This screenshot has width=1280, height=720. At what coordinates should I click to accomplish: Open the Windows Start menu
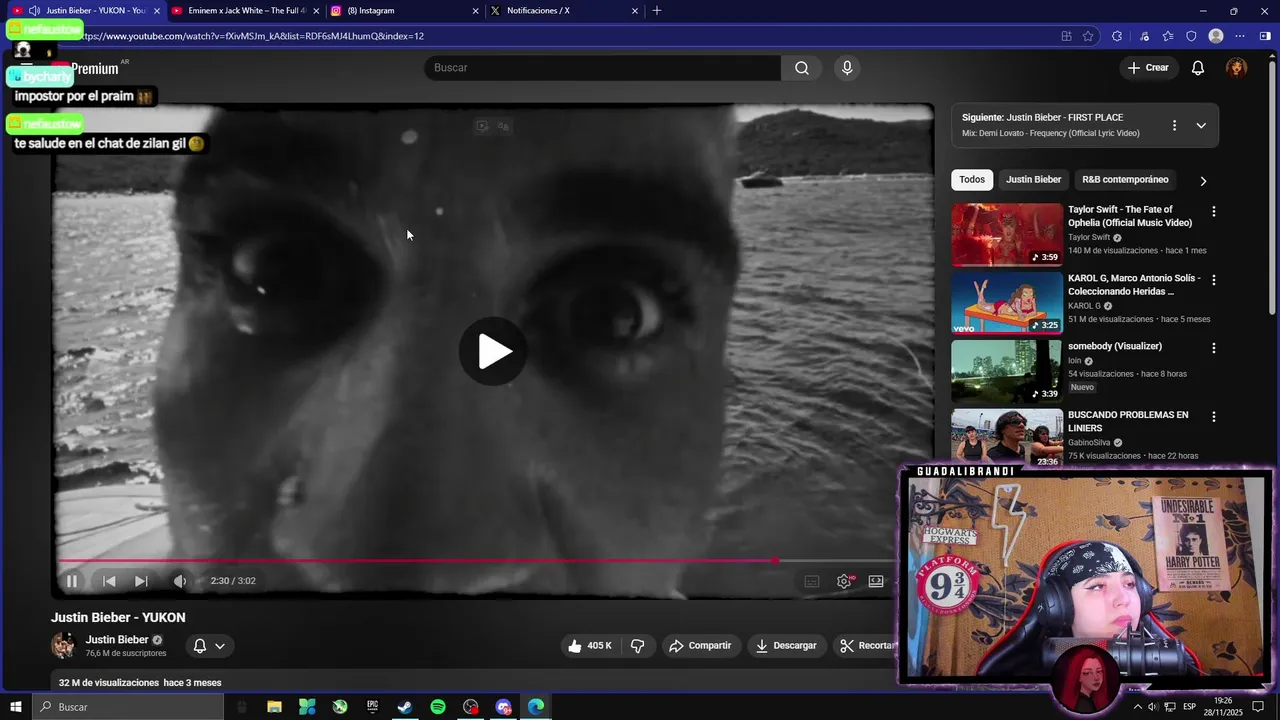[16, 707]
